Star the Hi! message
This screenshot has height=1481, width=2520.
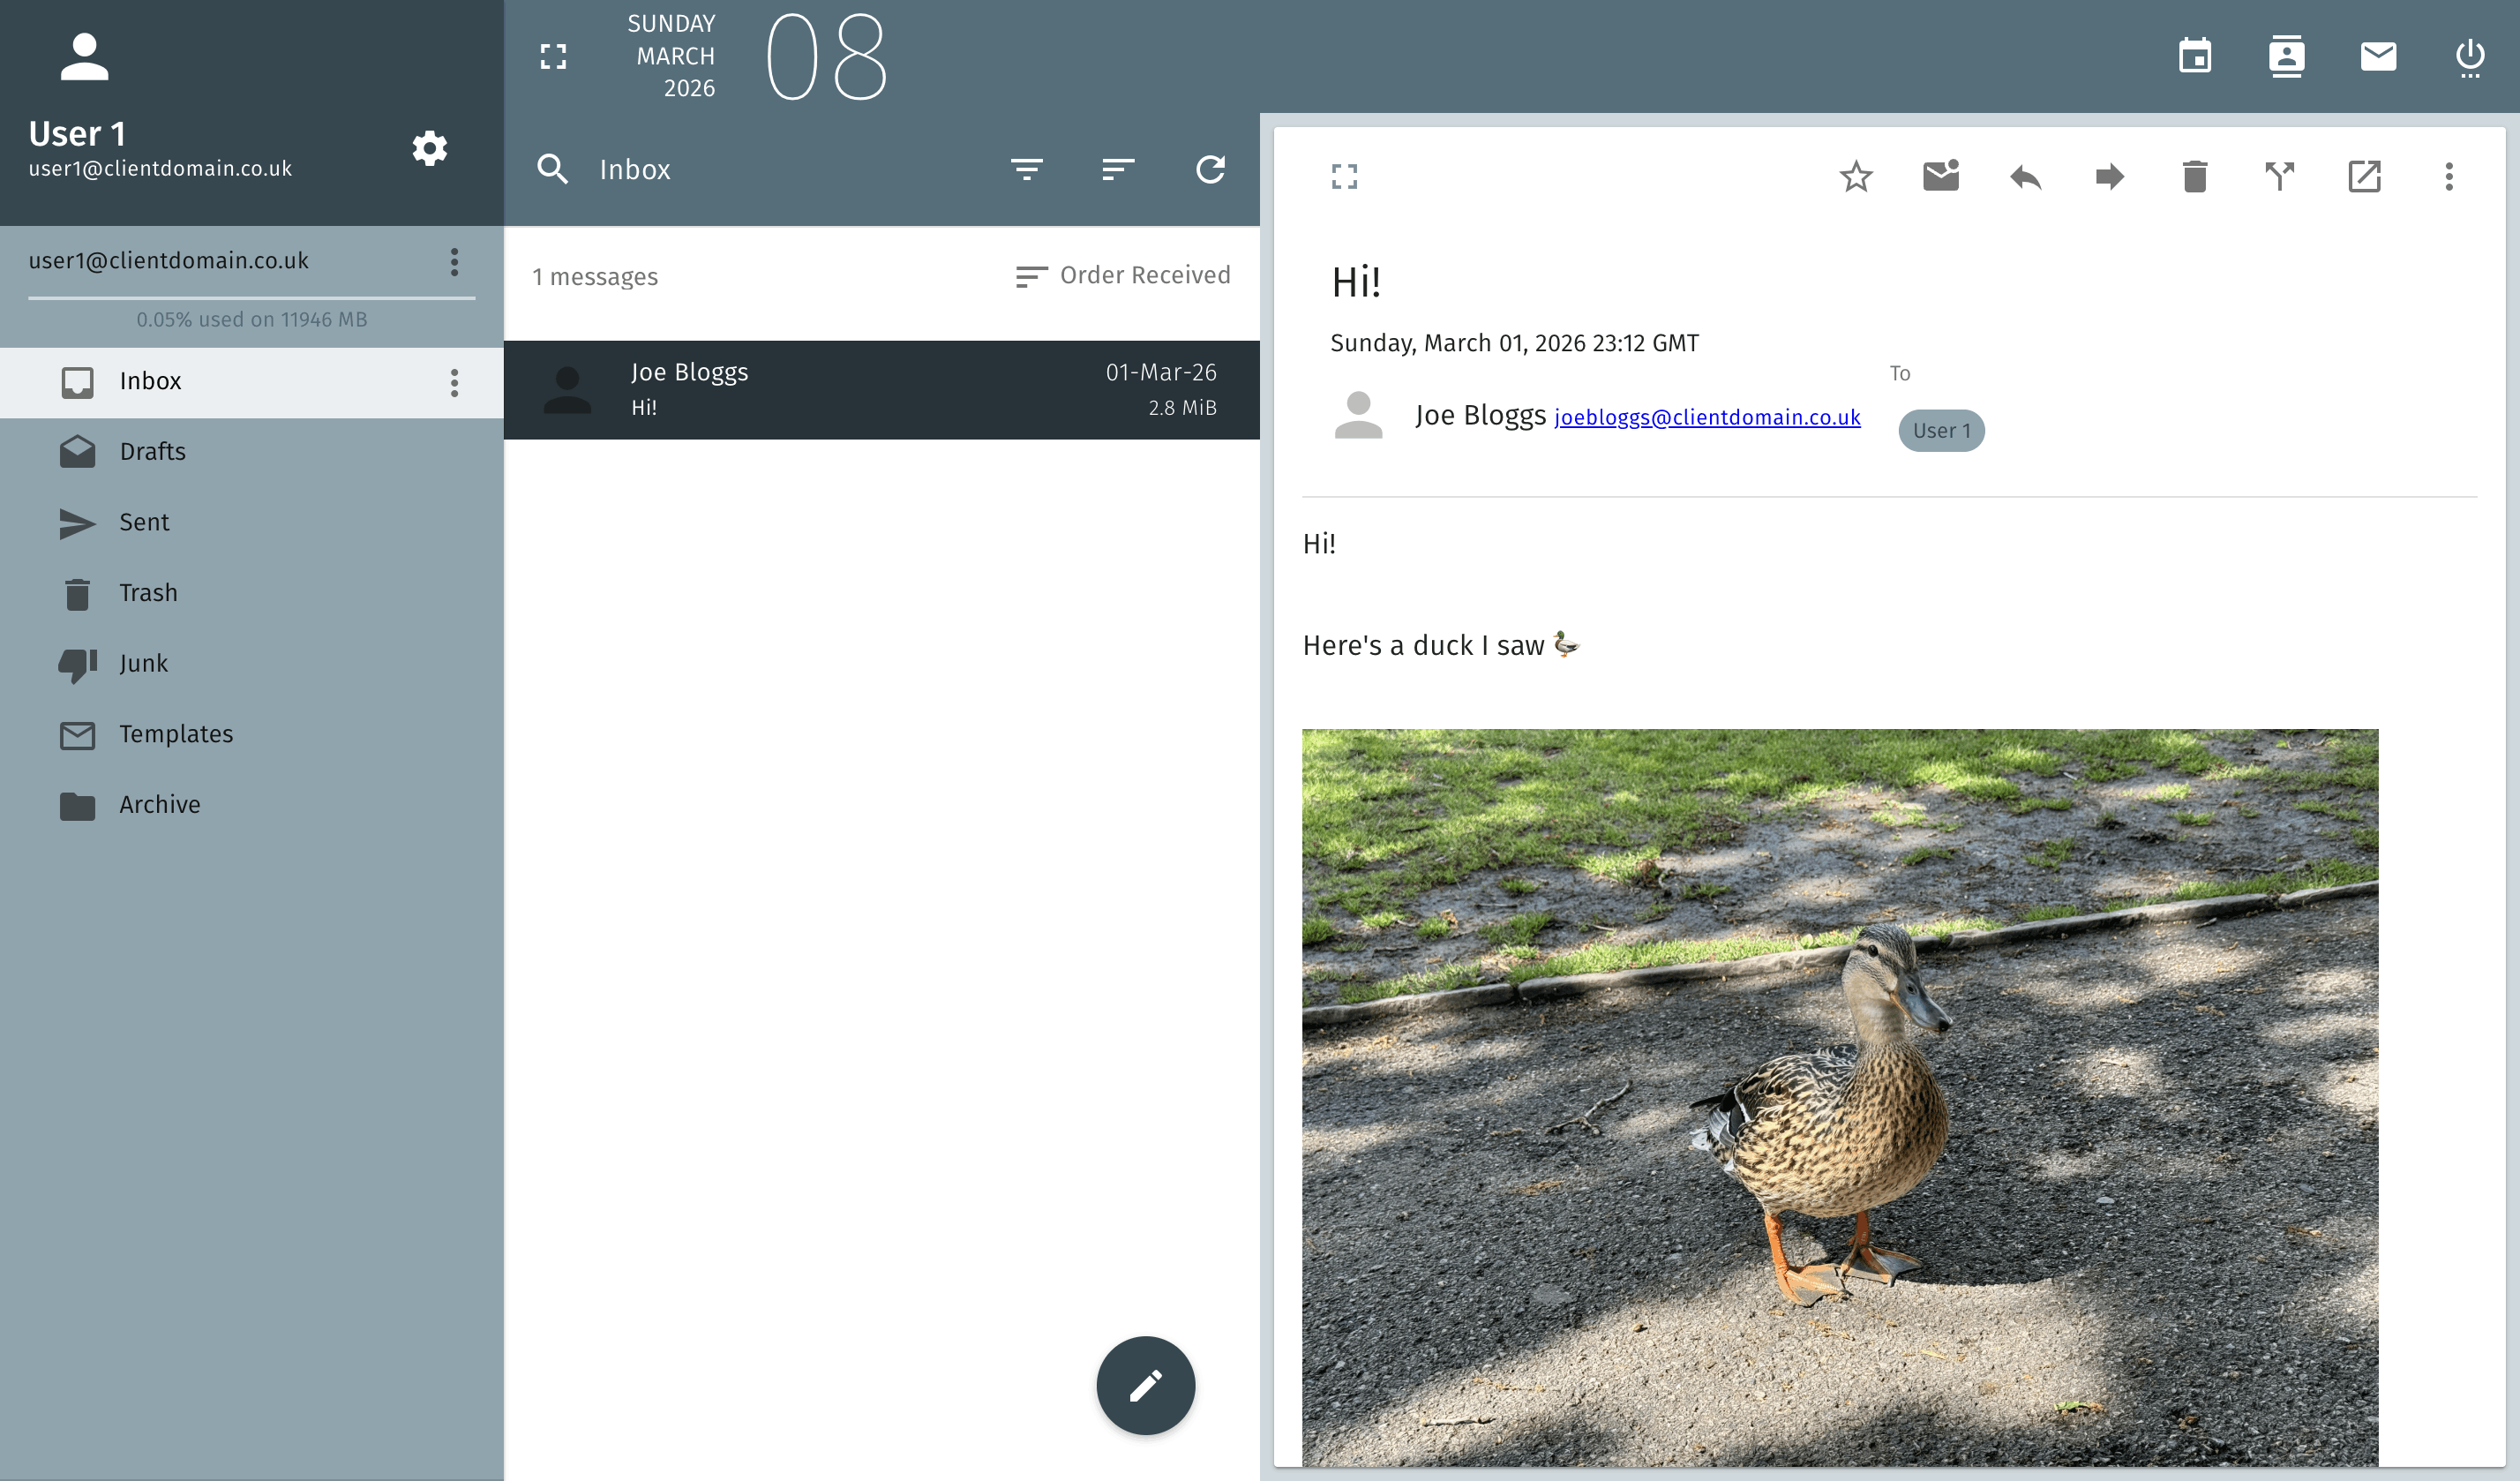(1856, 177)
